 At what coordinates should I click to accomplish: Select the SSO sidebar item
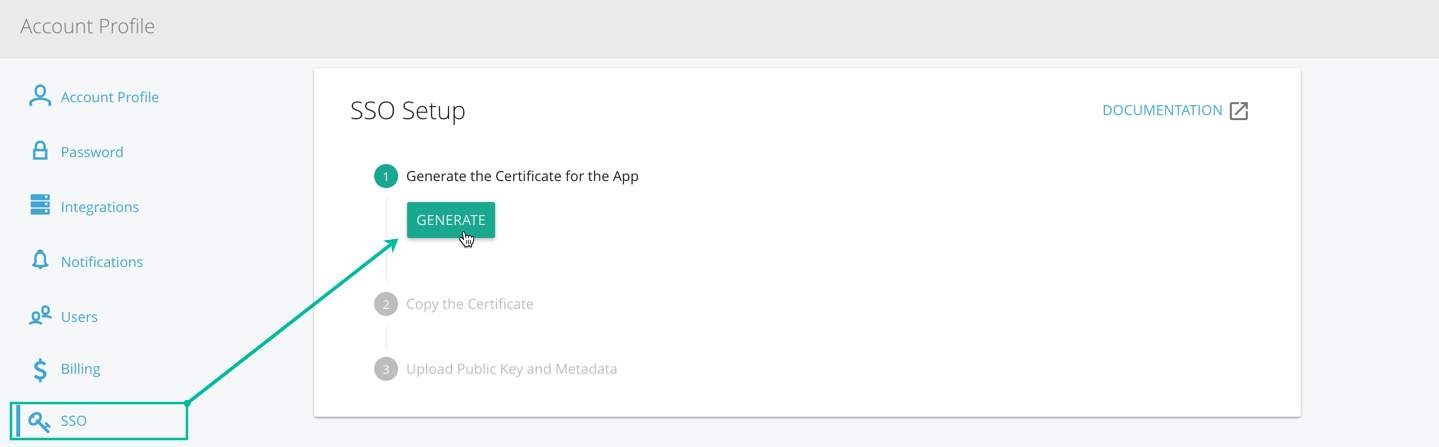(x=99, y=421)
